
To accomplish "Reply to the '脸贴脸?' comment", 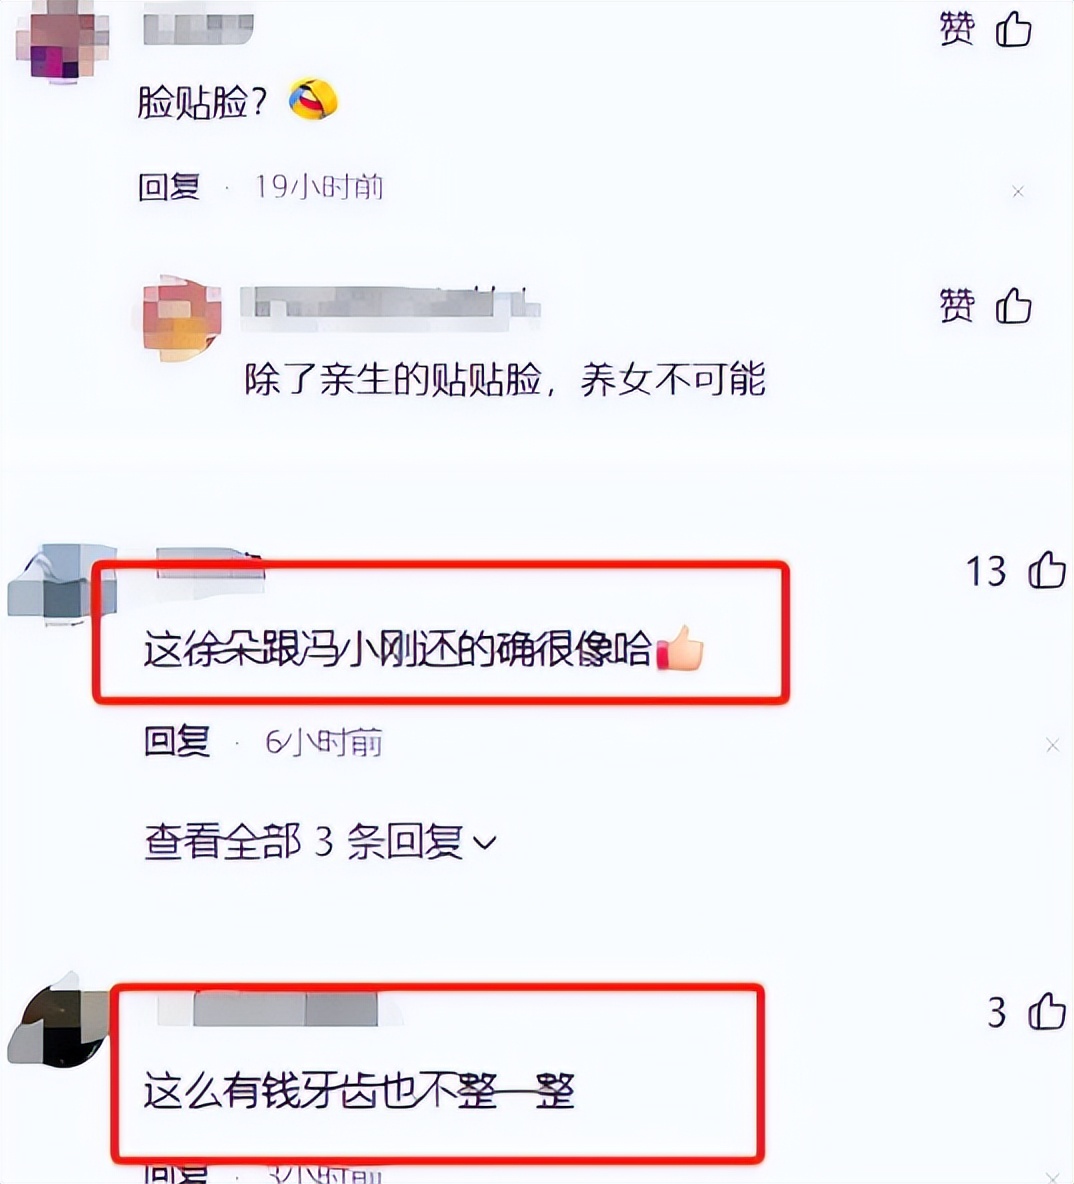I will coord(169,187).
